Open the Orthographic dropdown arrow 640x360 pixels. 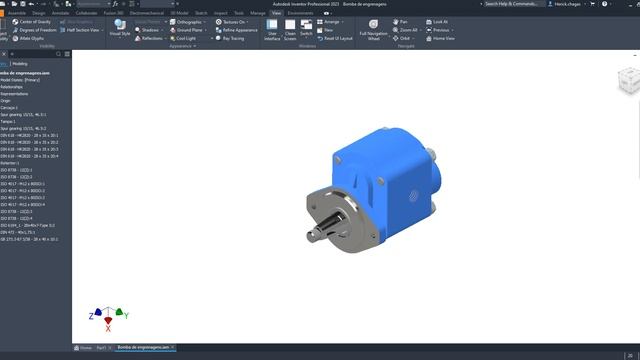tap(204, 22)
